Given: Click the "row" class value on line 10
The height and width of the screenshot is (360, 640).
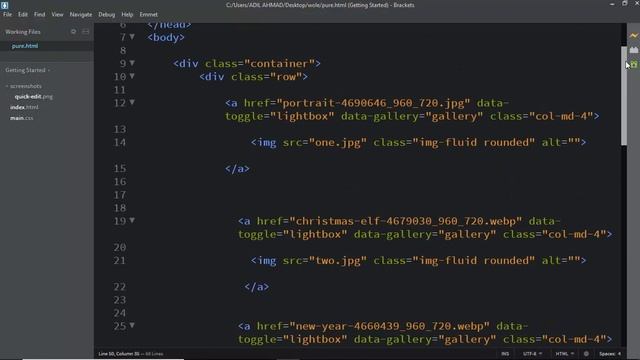Looking at the screenshot, I should pos(286,77).
